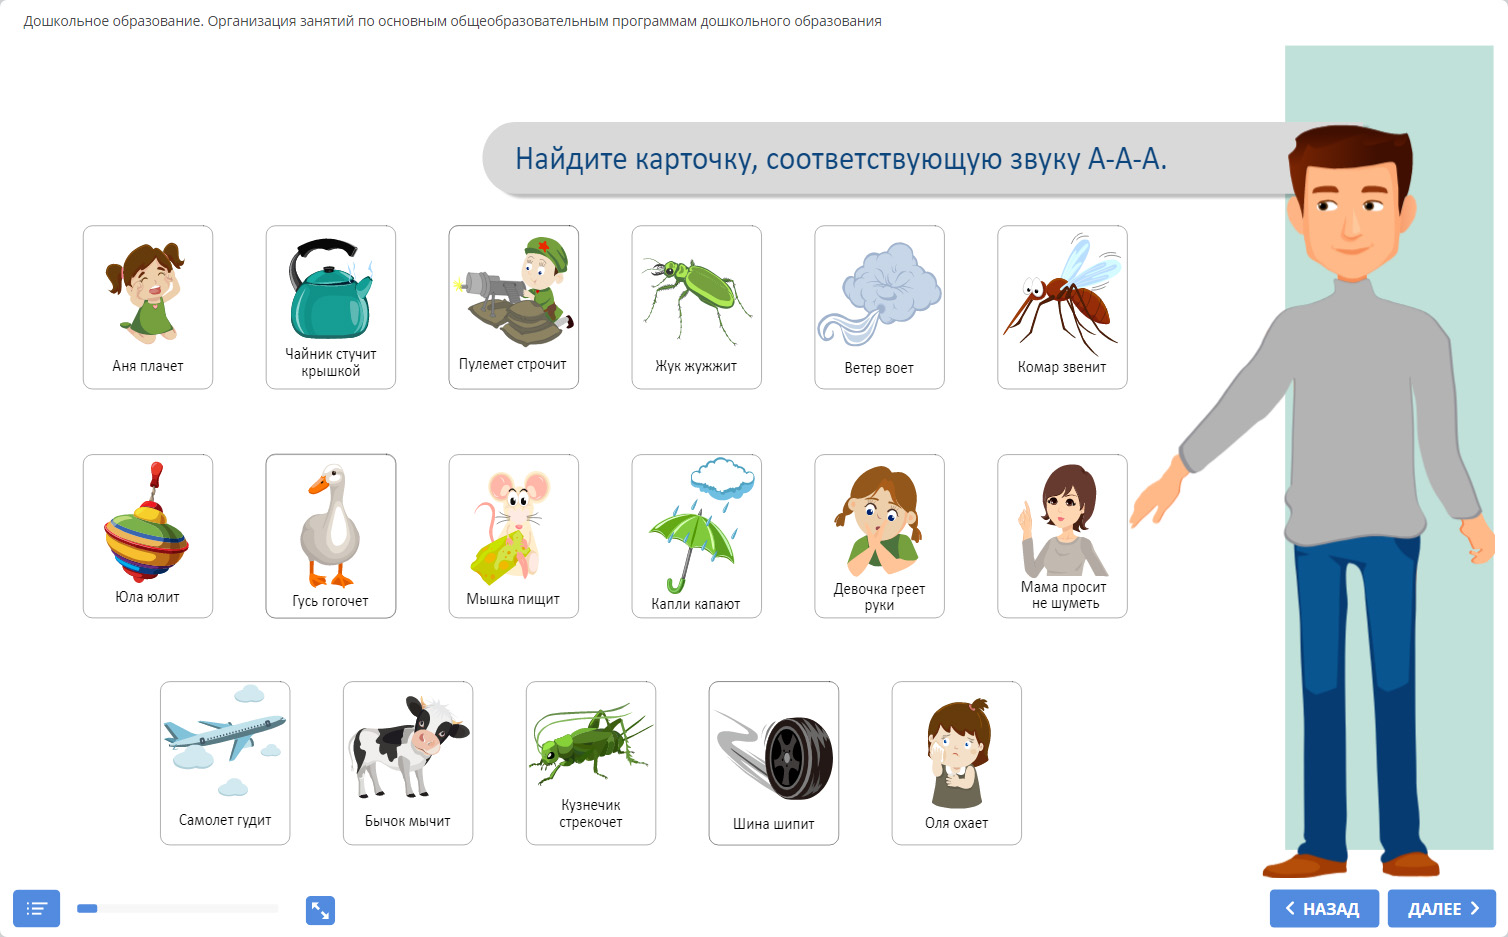Image resolution: width=1508 pixels, height=937 pixels.
Task: Pick the goose card 'Гусь гогочет'
Action: 331,536
